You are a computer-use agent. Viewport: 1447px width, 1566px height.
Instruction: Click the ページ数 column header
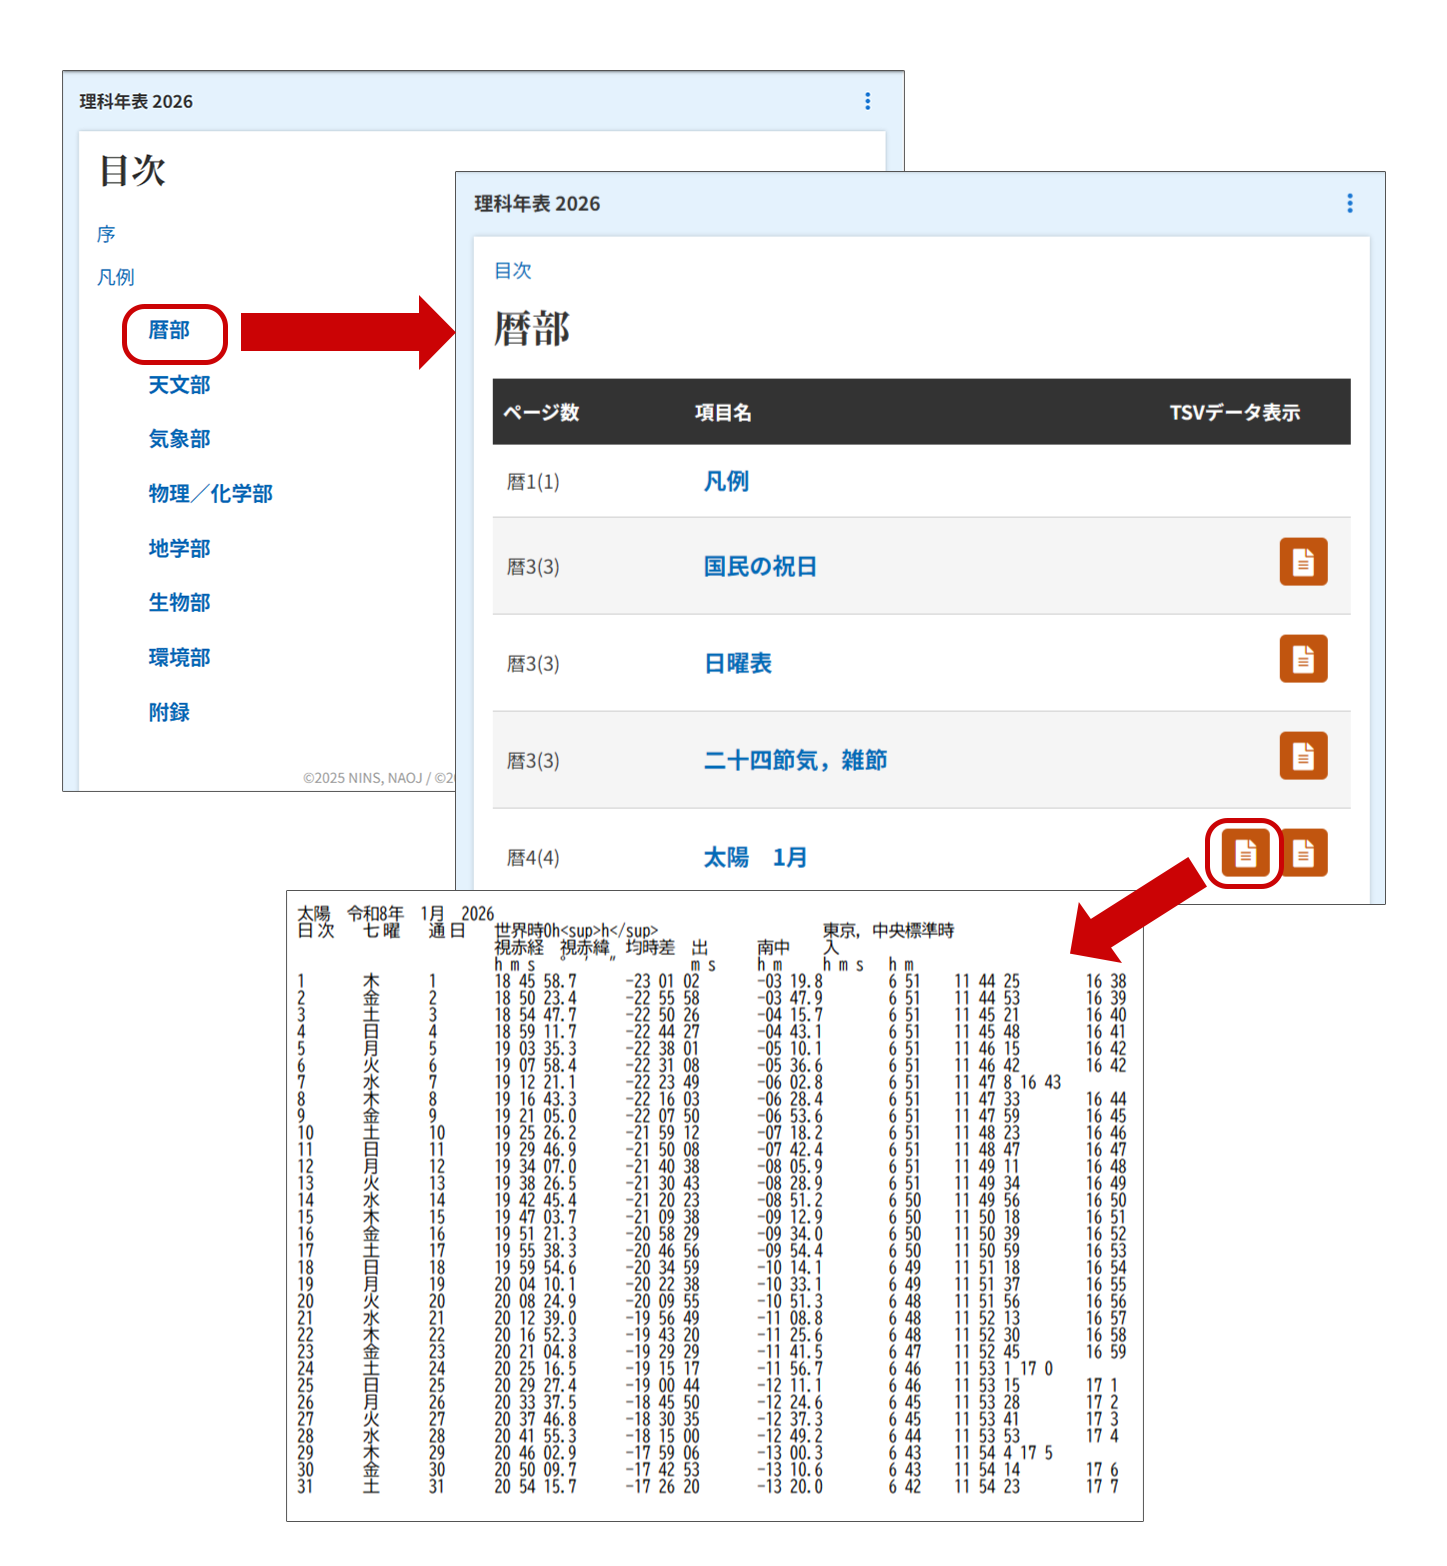pyautogui.click(x=541, y=412)
